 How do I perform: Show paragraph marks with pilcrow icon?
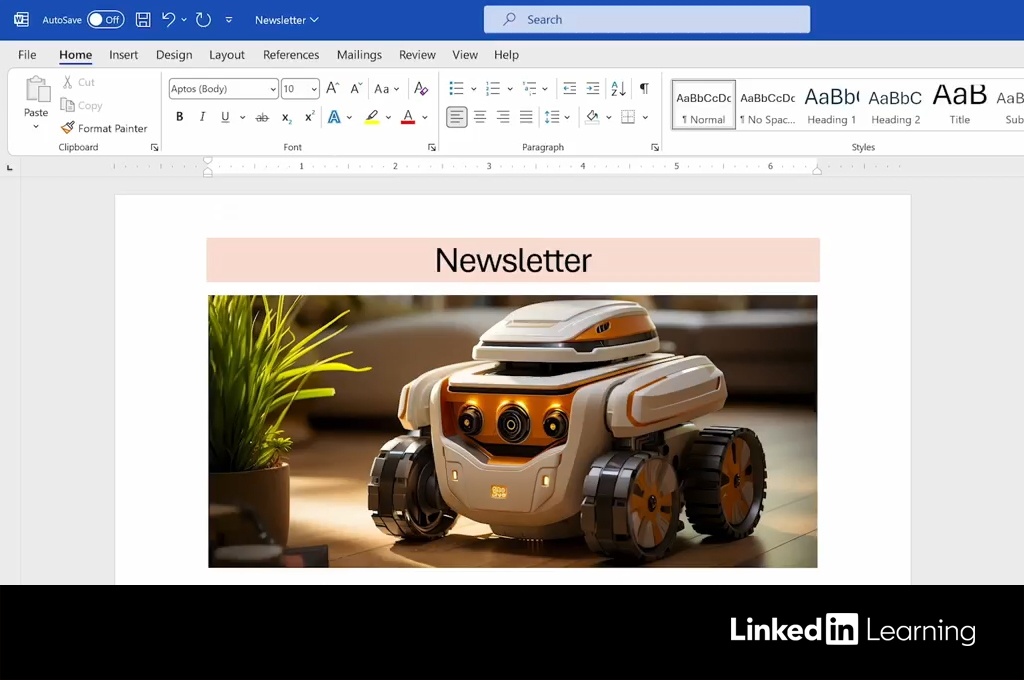644,89
